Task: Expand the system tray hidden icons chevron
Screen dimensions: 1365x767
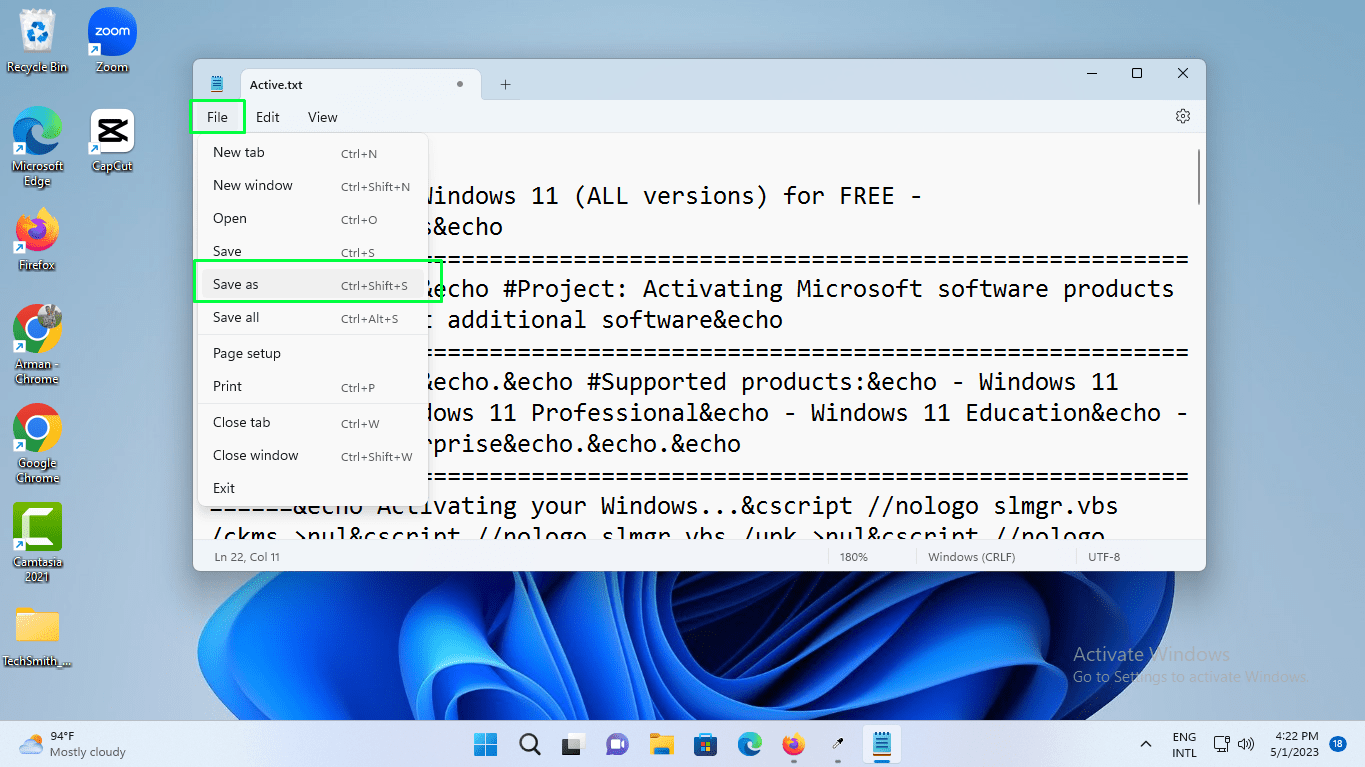Action: pos(1145,745)
